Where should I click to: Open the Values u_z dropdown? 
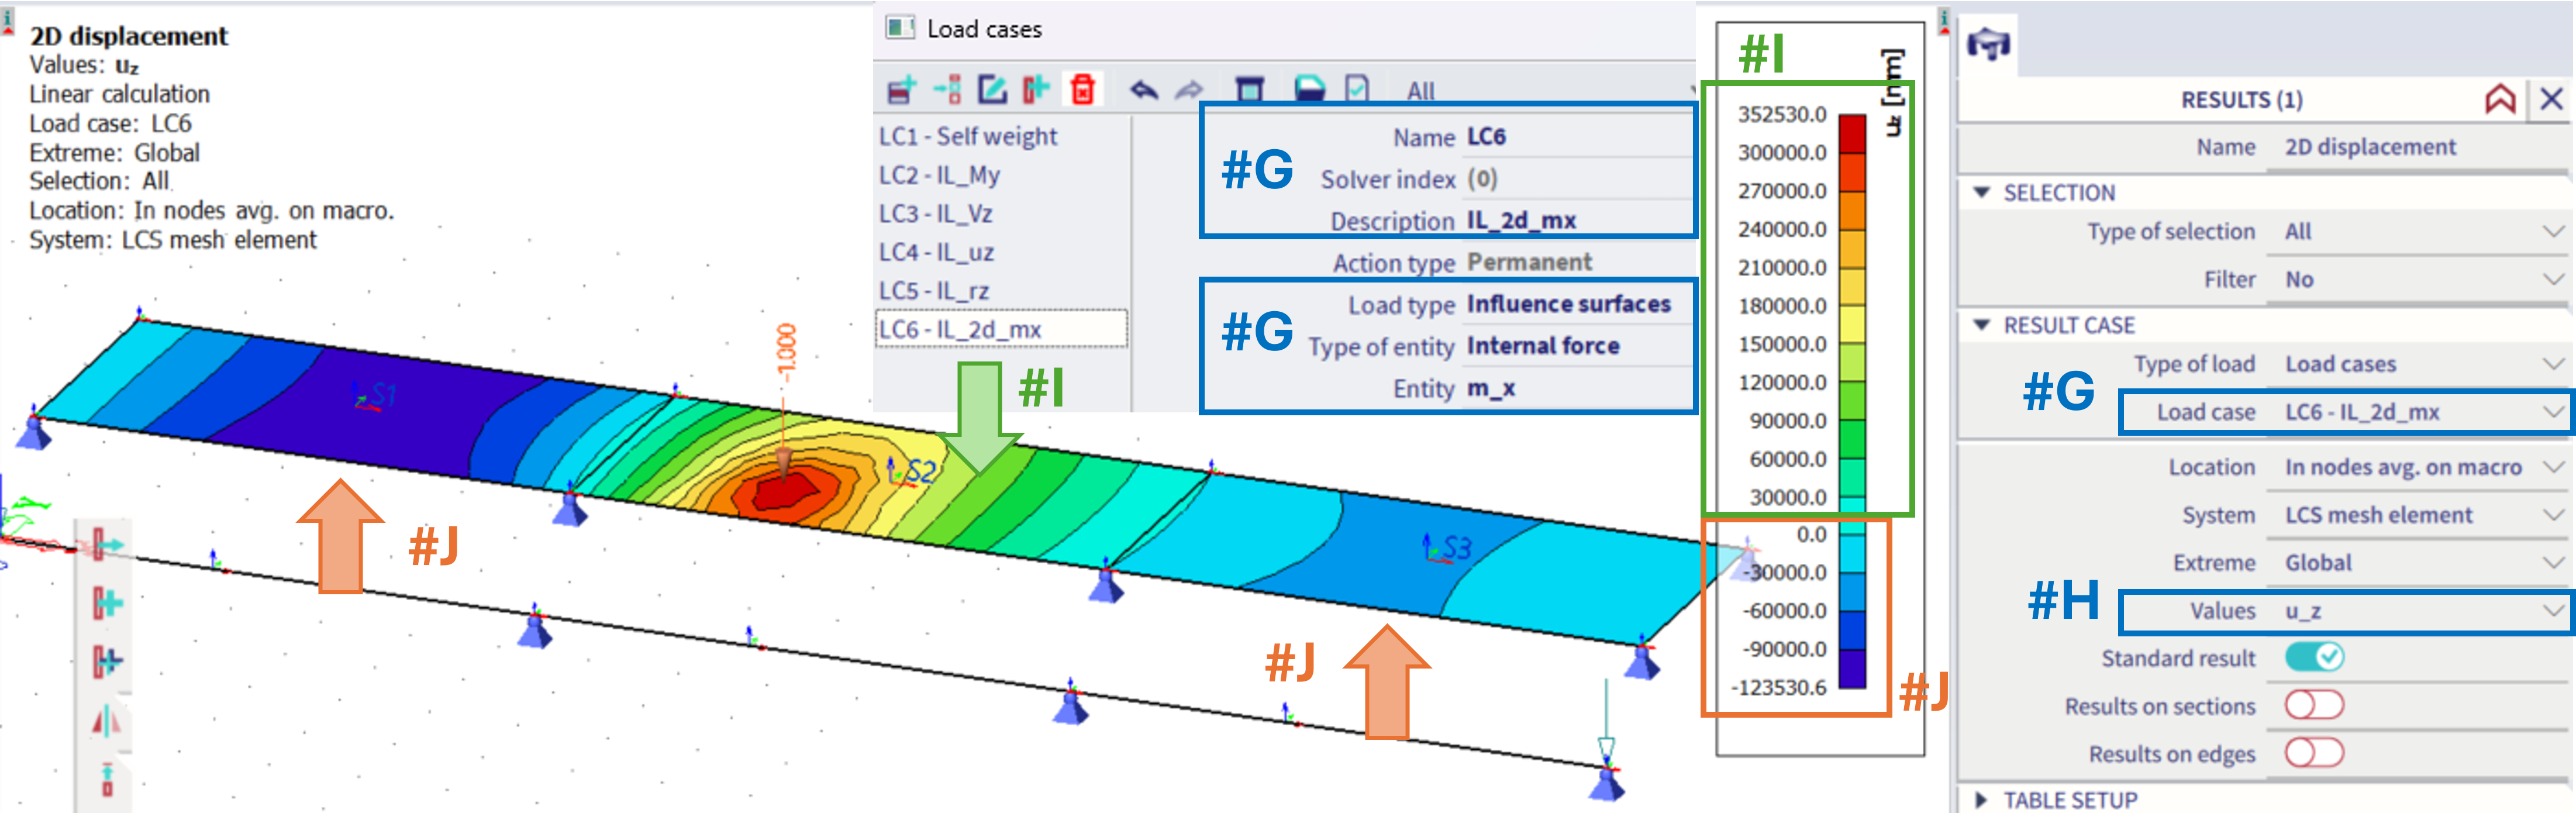[x=2420, y=611]
